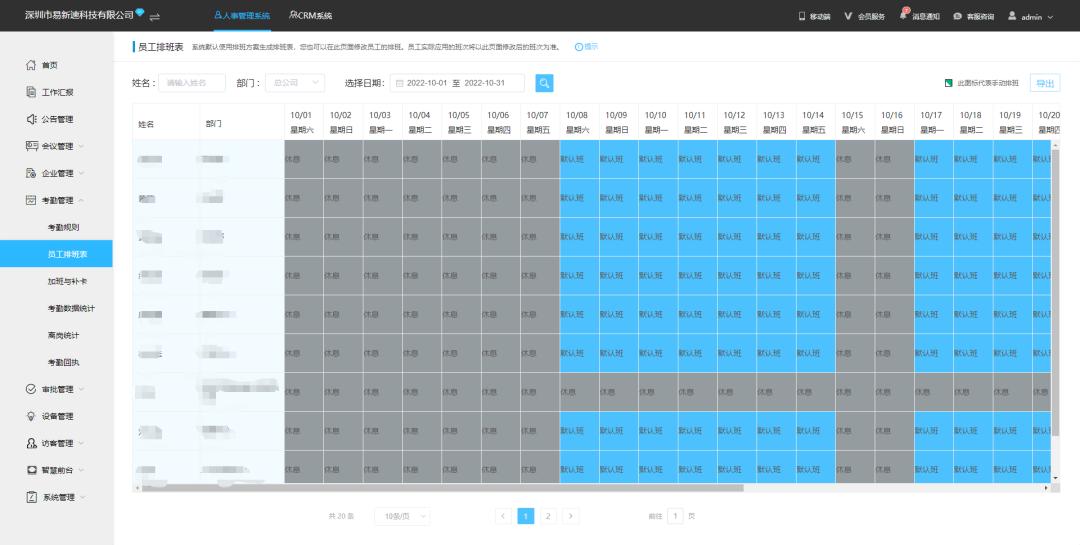Image resolution: width=1080 pixels, height=545 pixels.
Task: Open the 考勤规则 submenu item
Action: [63, 227]
